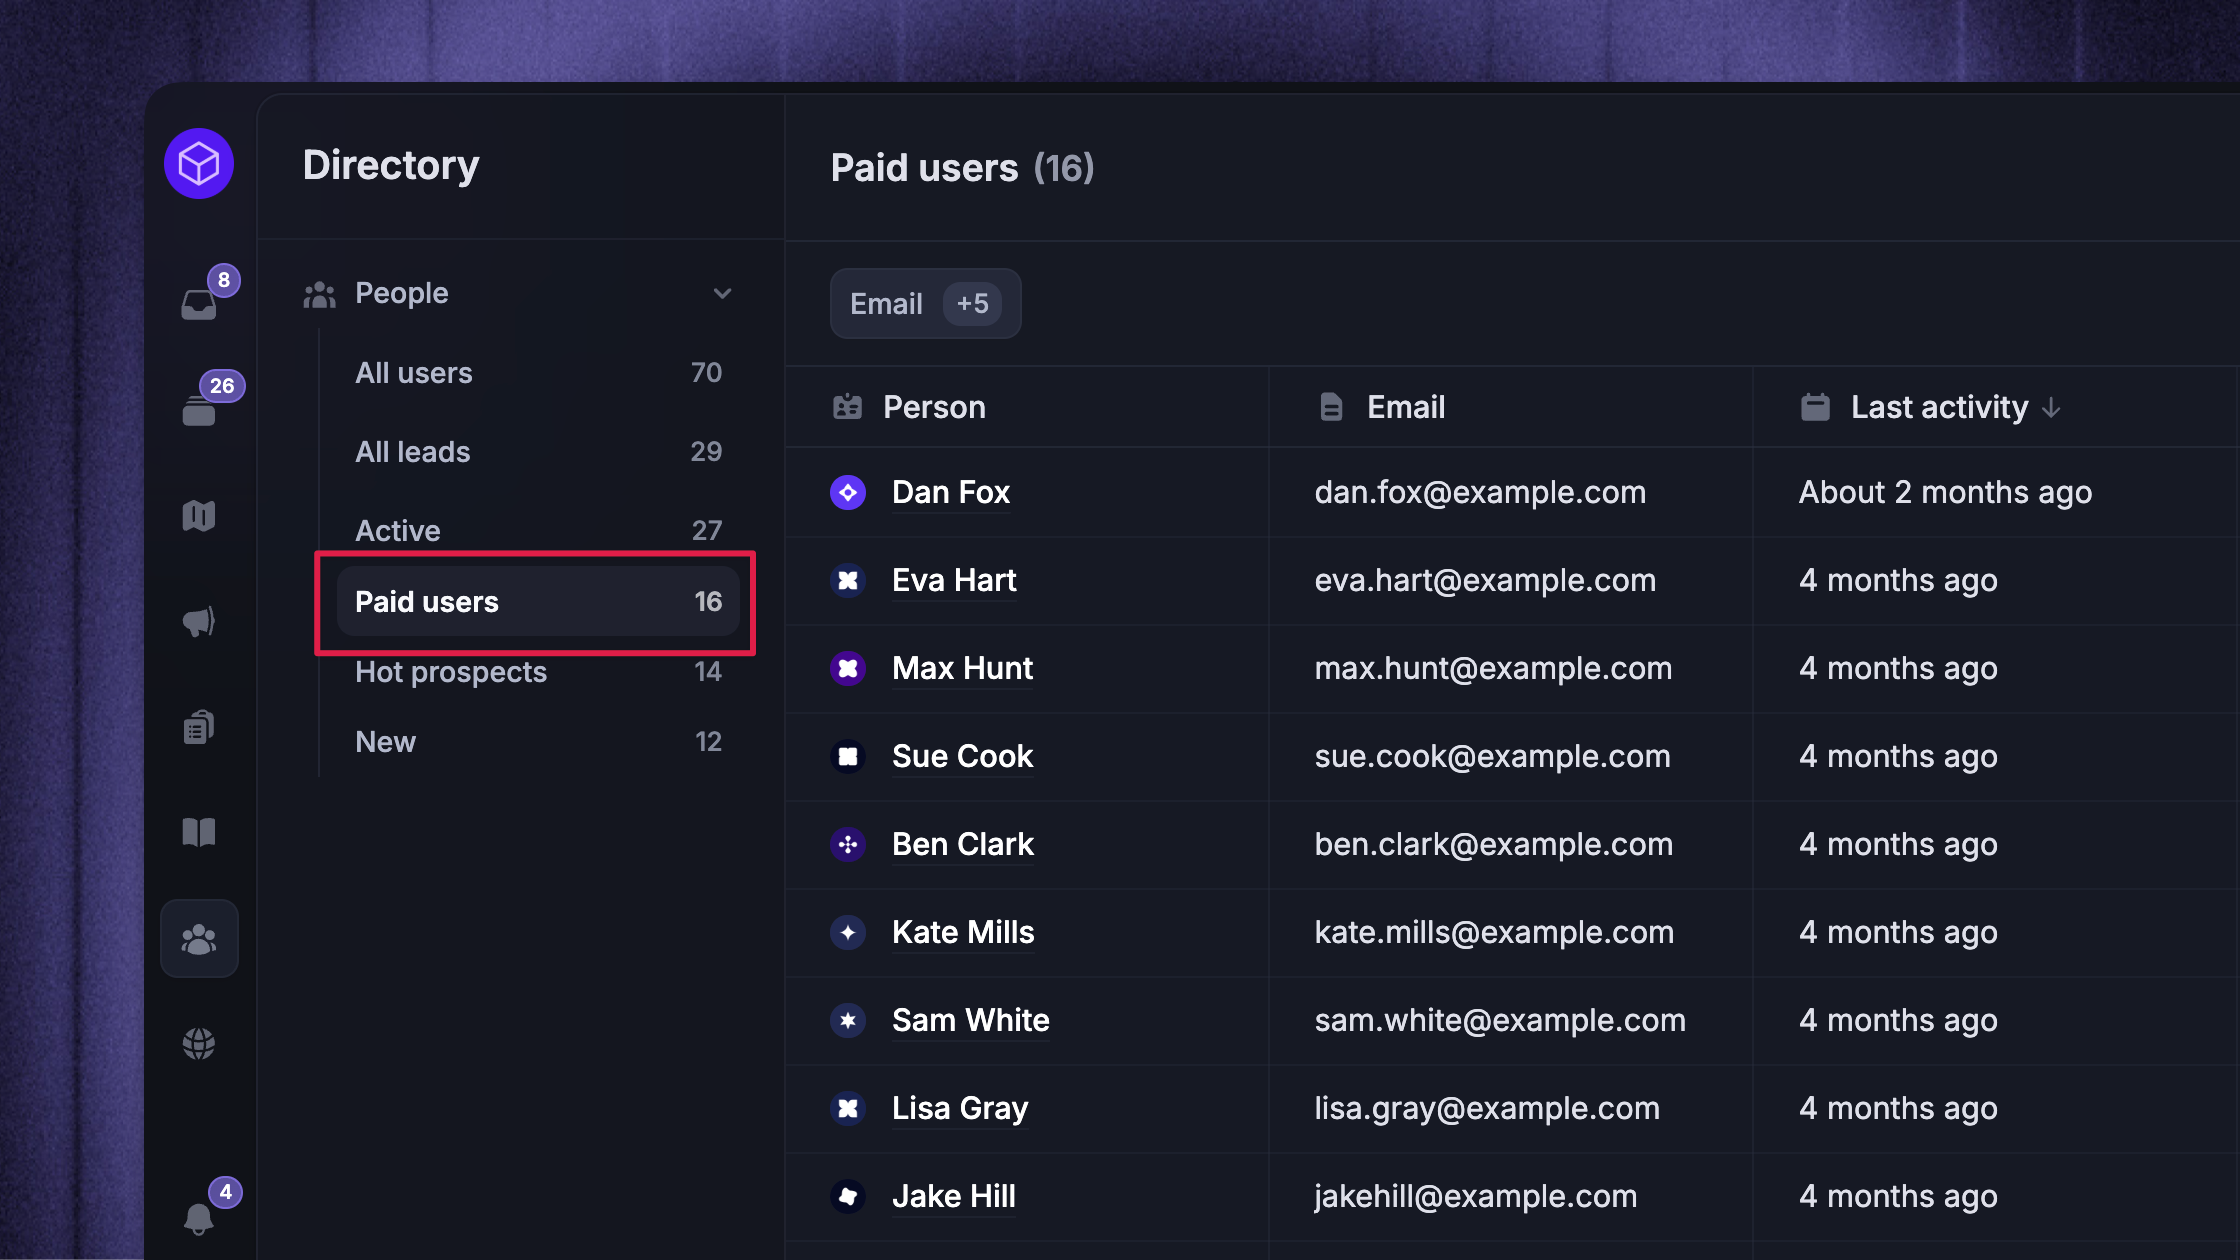Click the purple cube app logo
2240x1260 pixels.
199,163
